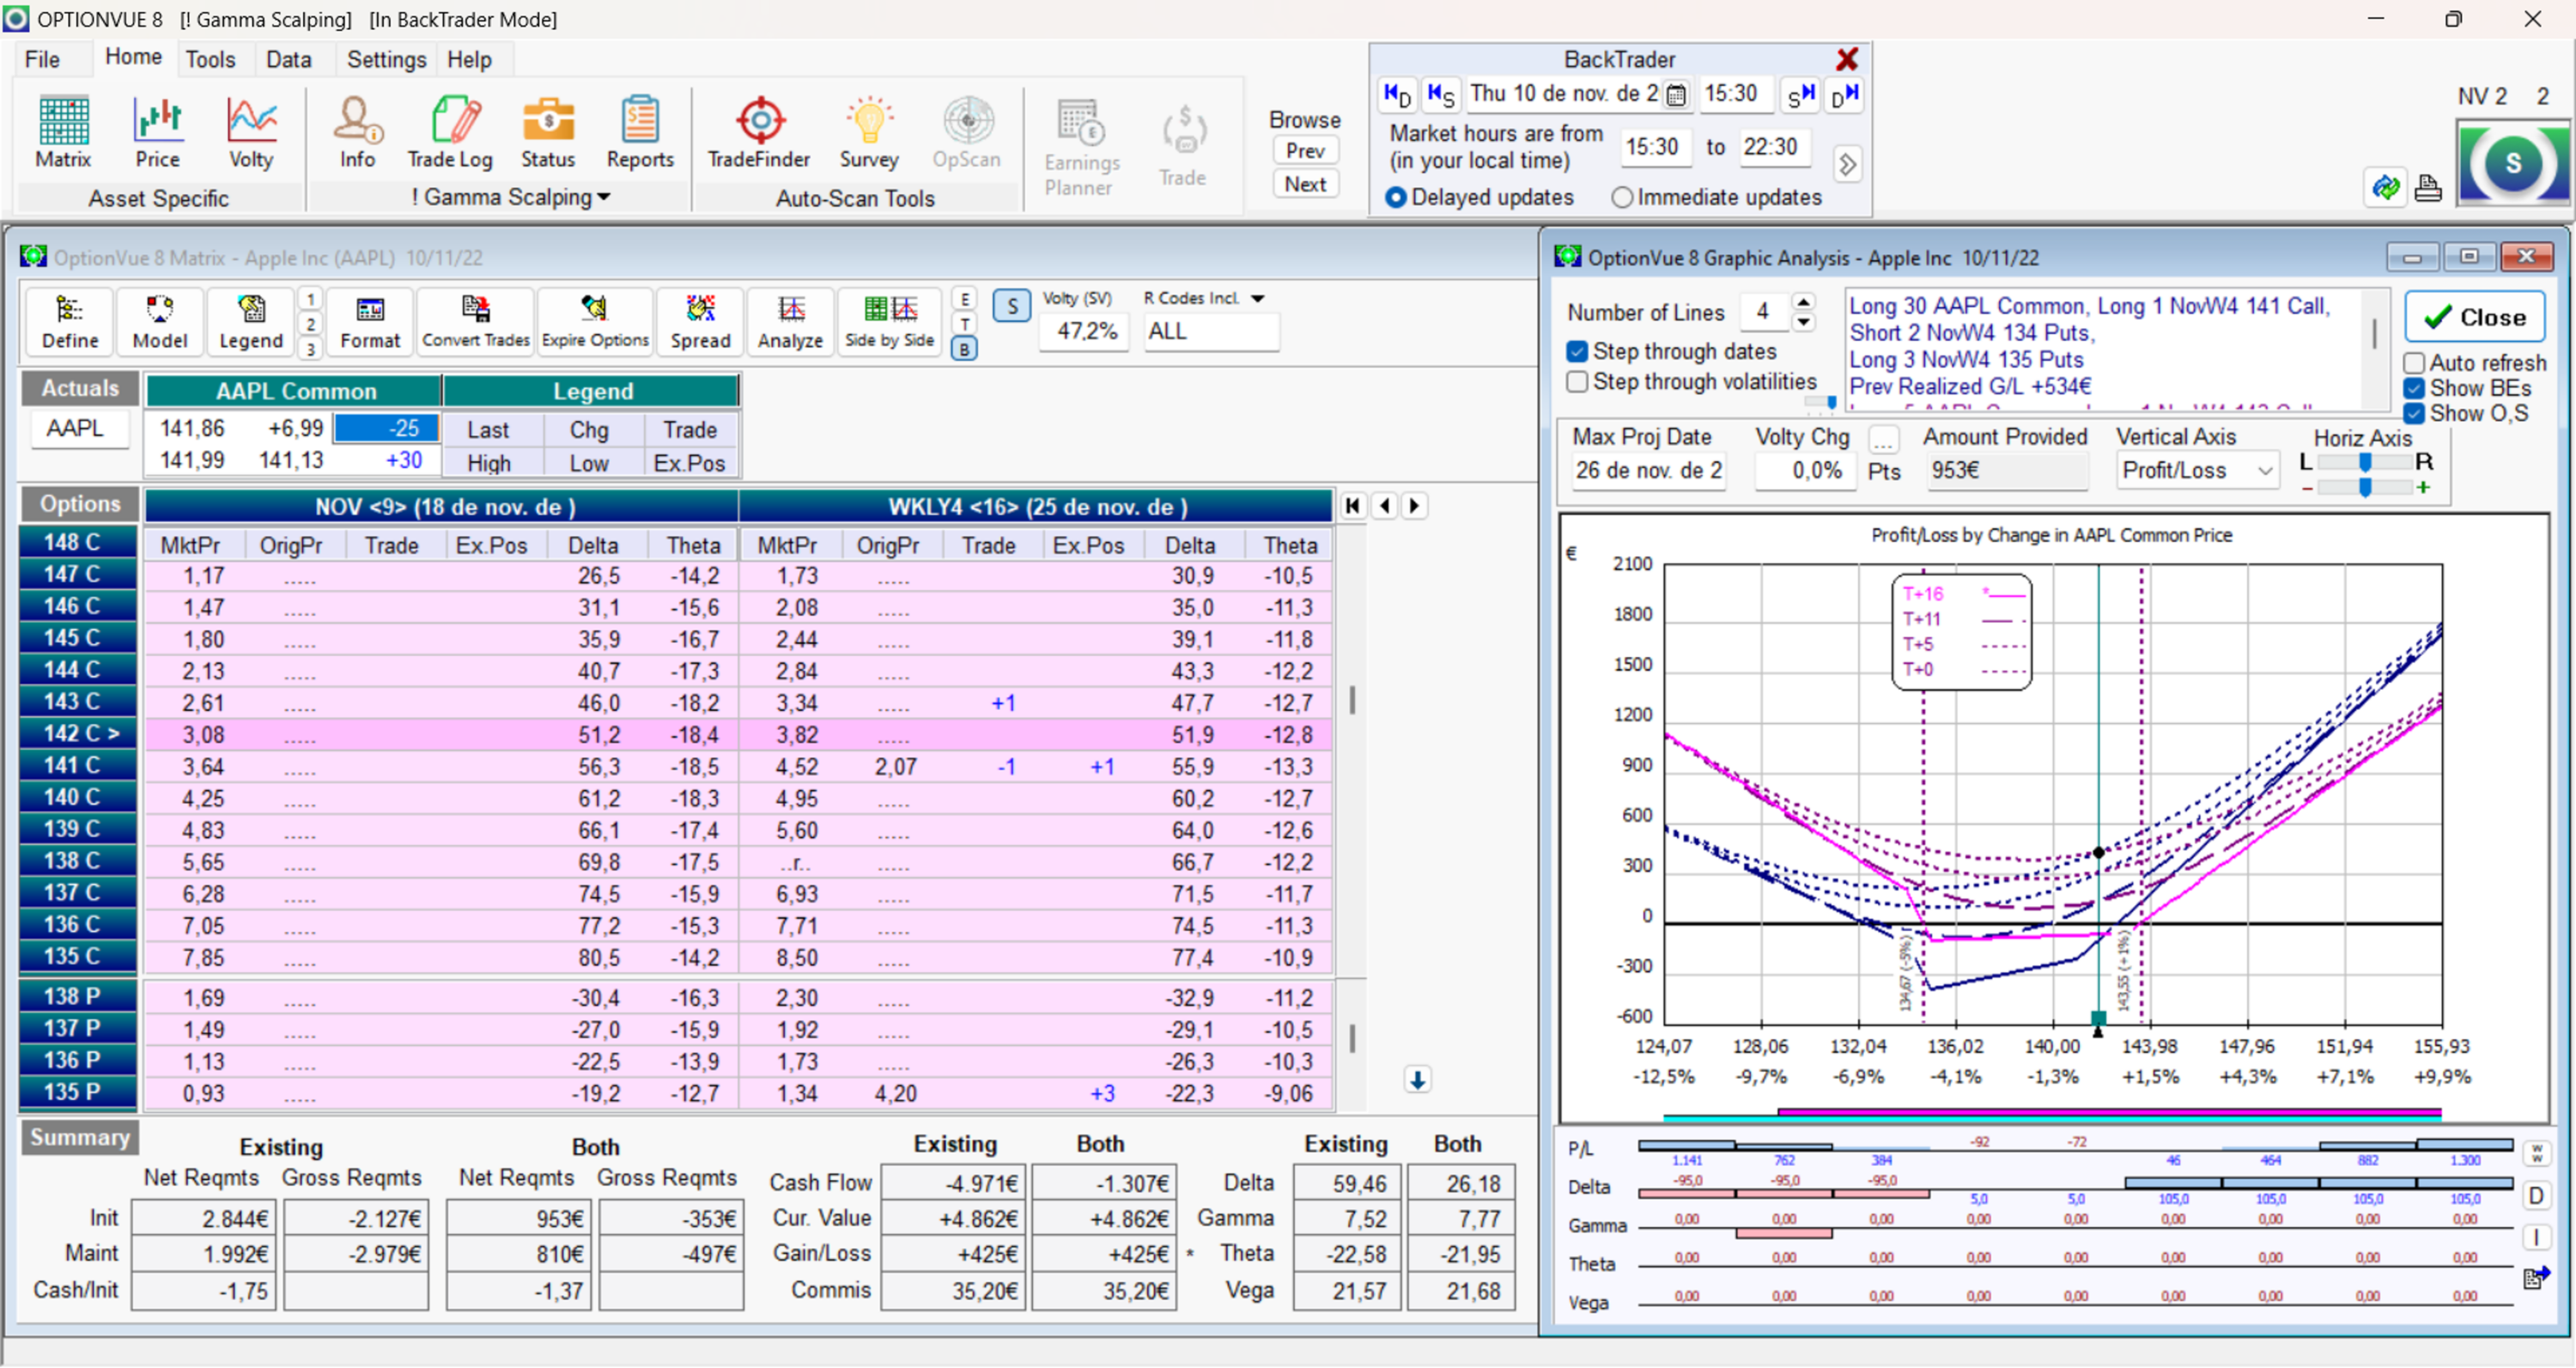Click the Model toolbar icon
The width and height of the screenshot is (2576, 1368).
[160, 322]
